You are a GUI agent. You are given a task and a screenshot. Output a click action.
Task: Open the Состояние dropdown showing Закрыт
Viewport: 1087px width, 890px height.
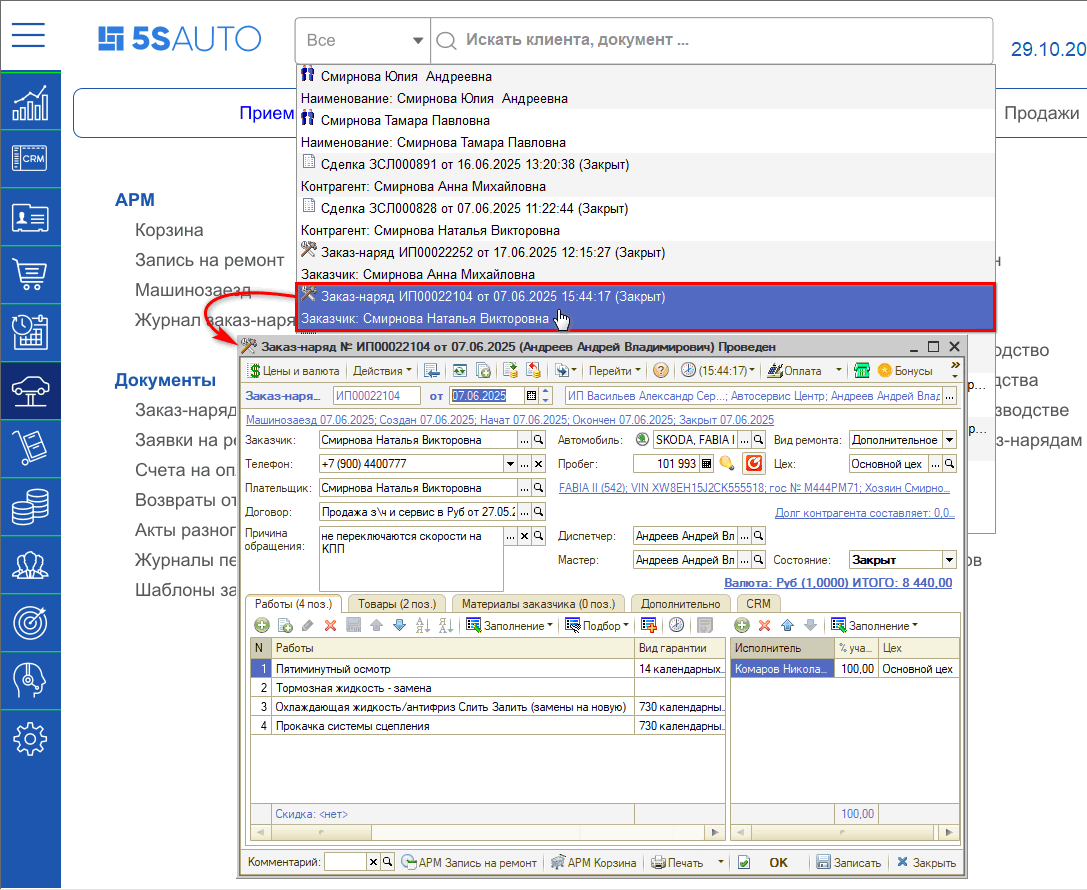tap(949, 561)
